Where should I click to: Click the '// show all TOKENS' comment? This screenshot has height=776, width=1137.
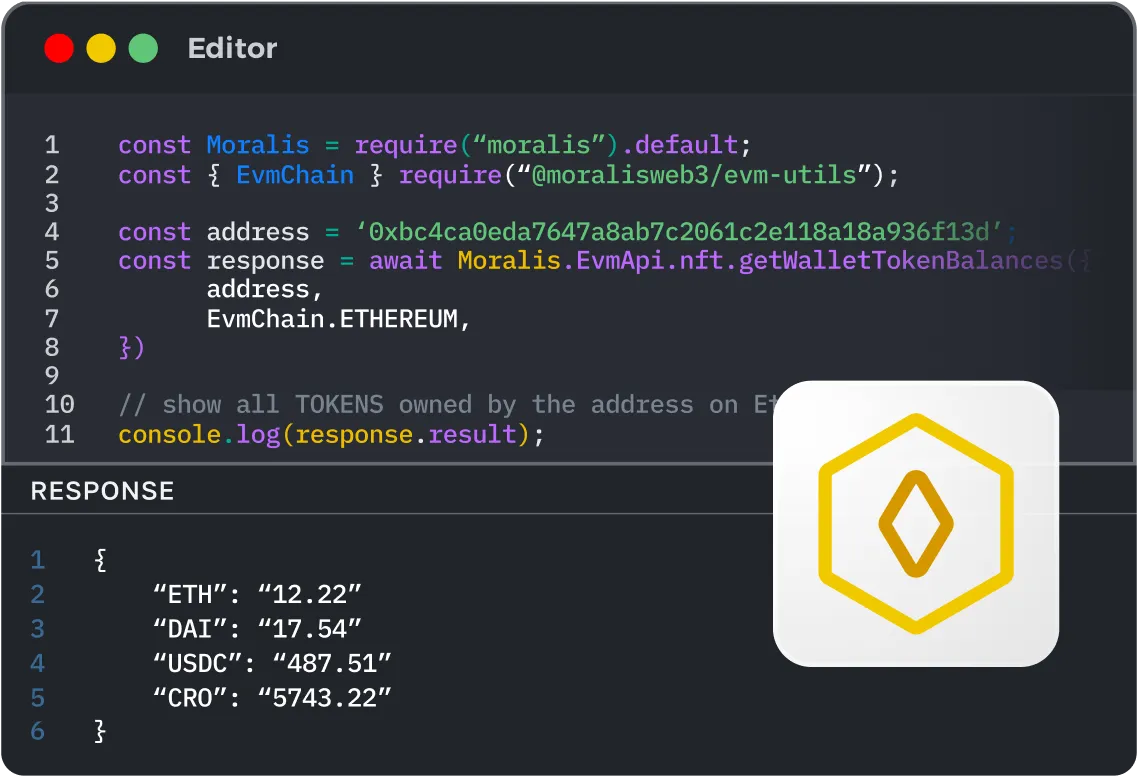tap(448, 405)
